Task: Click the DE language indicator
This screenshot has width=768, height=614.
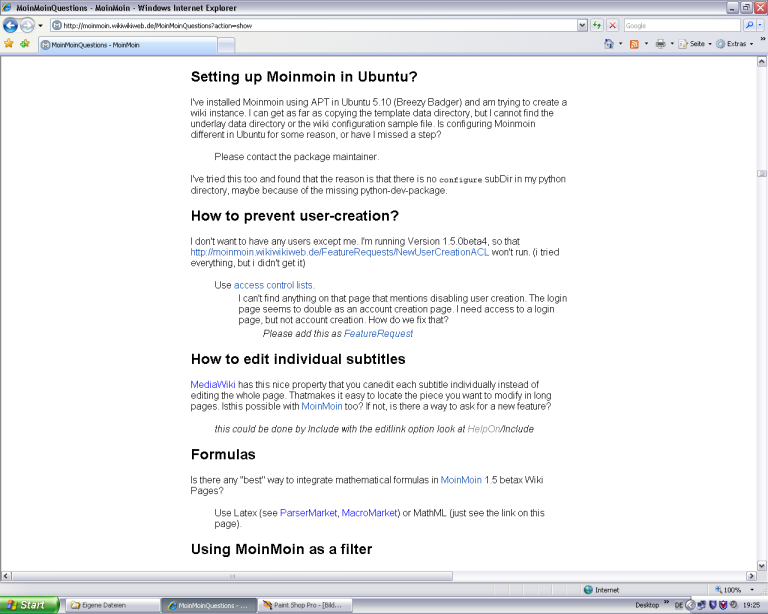Action: pos(678,605)
